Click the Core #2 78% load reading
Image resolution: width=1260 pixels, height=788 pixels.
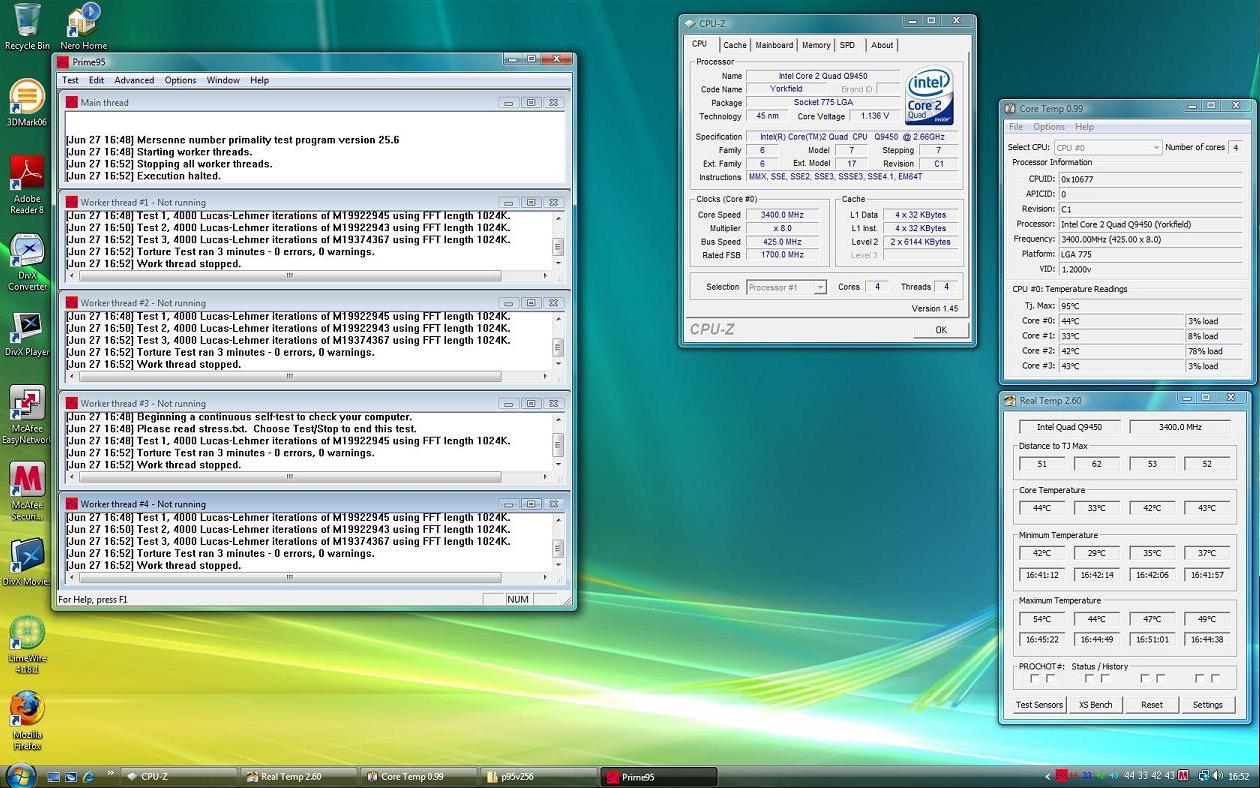[x=1212, y=351]
